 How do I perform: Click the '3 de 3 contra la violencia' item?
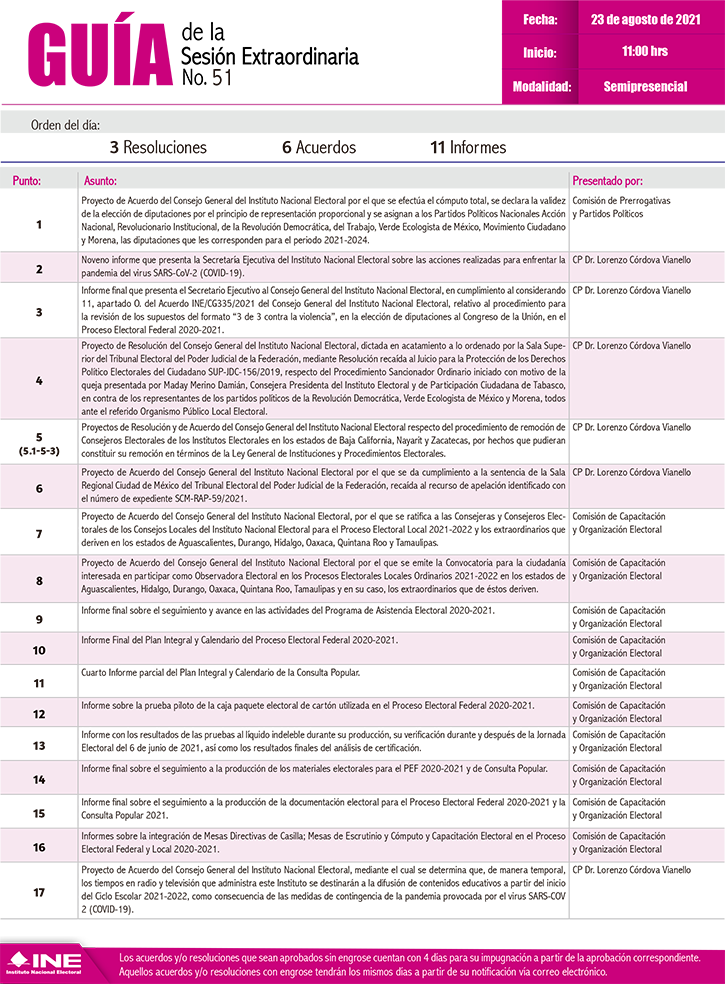point(323,310)
